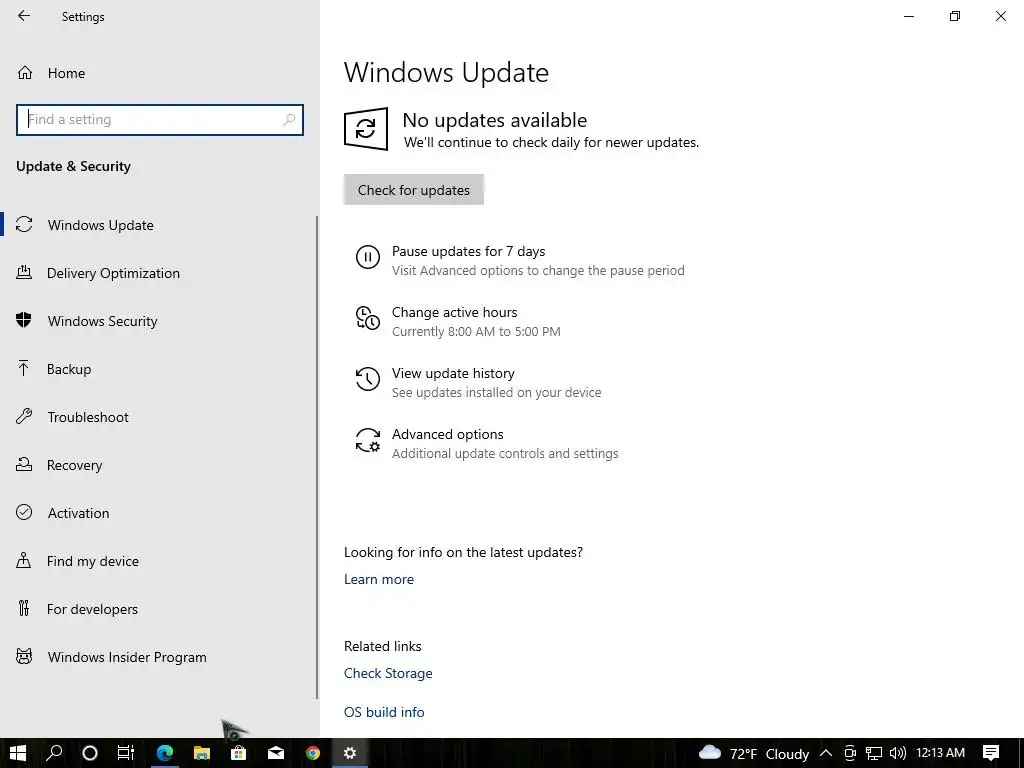Image resolution: width=1024 pixels, height=768 pixels.
Task: Open Cortana circle in taskbar
Action: [x=90, y=753]
